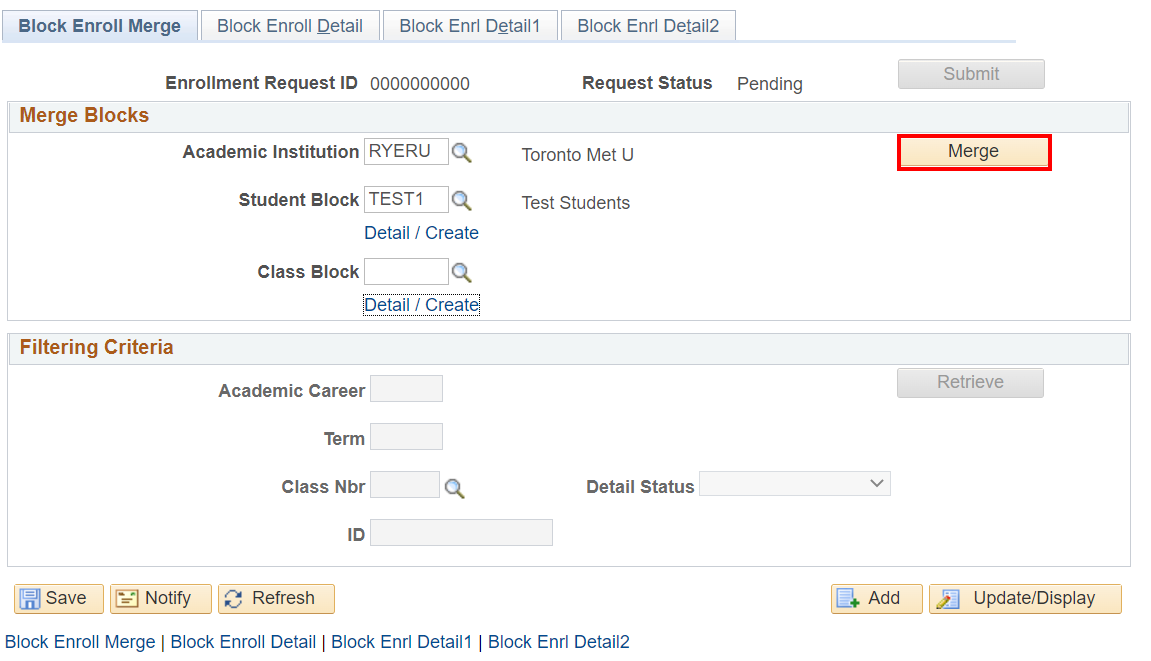Focus the Academic Institution text field
The width and height of the screenshot is (1151, 661).
point(406,152)
